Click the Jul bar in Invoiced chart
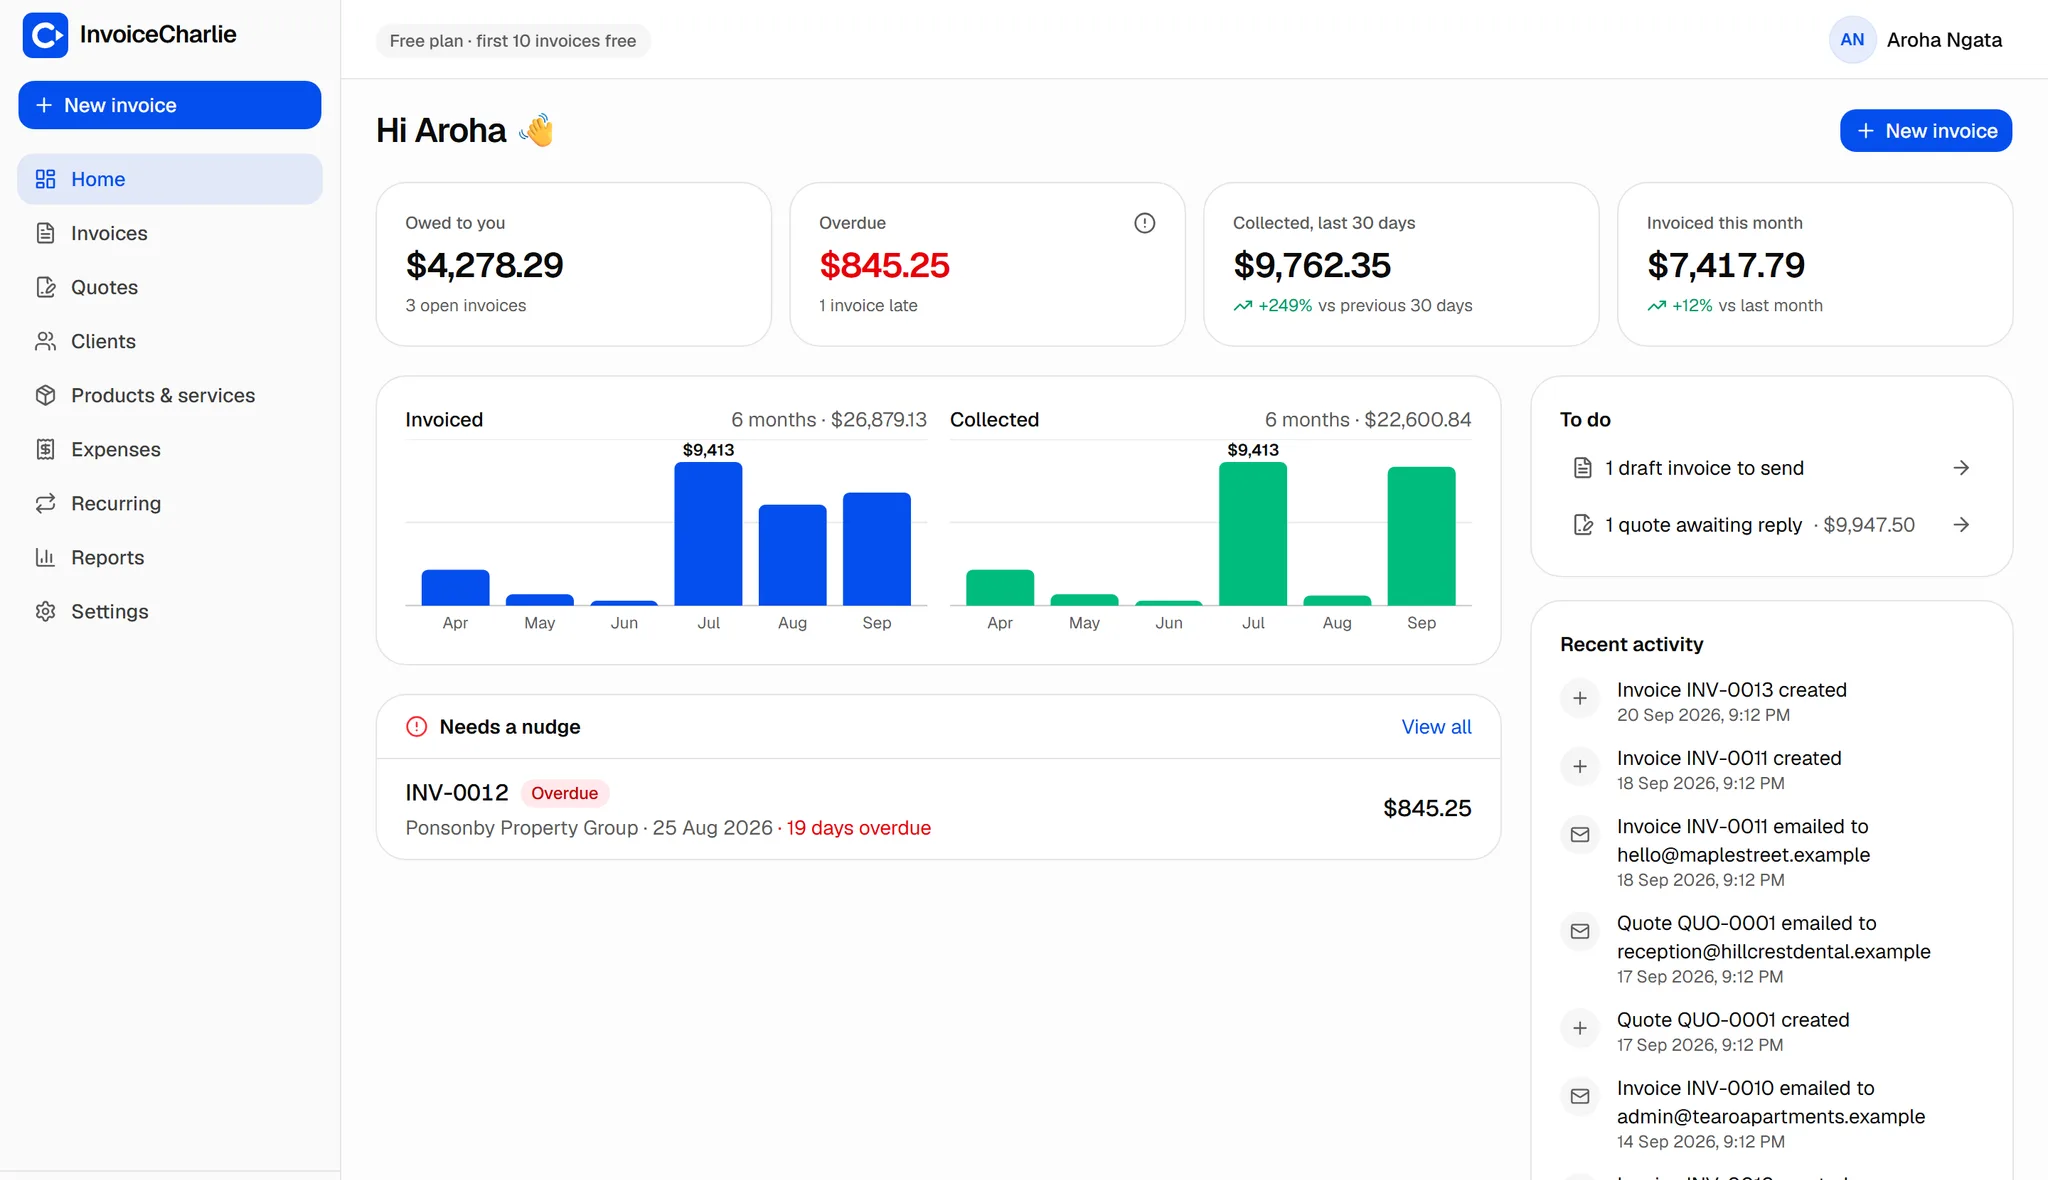The image size is (2048, 1180). click(x=708, y=533)
